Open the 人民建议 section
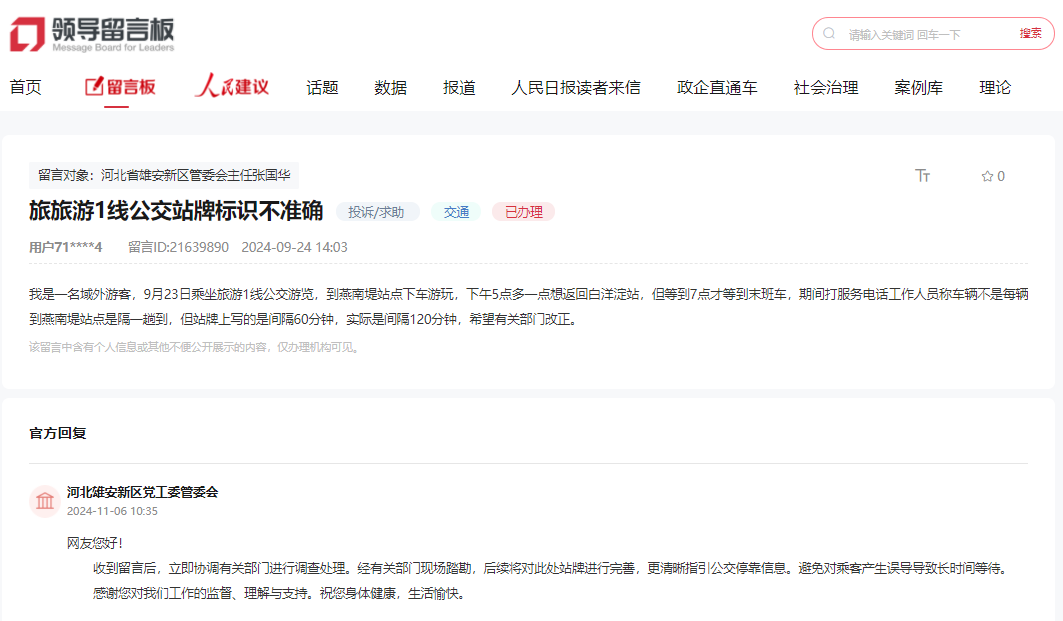Image resolution: width=1063 pixels, height=621 pixels. pos(232,87)
